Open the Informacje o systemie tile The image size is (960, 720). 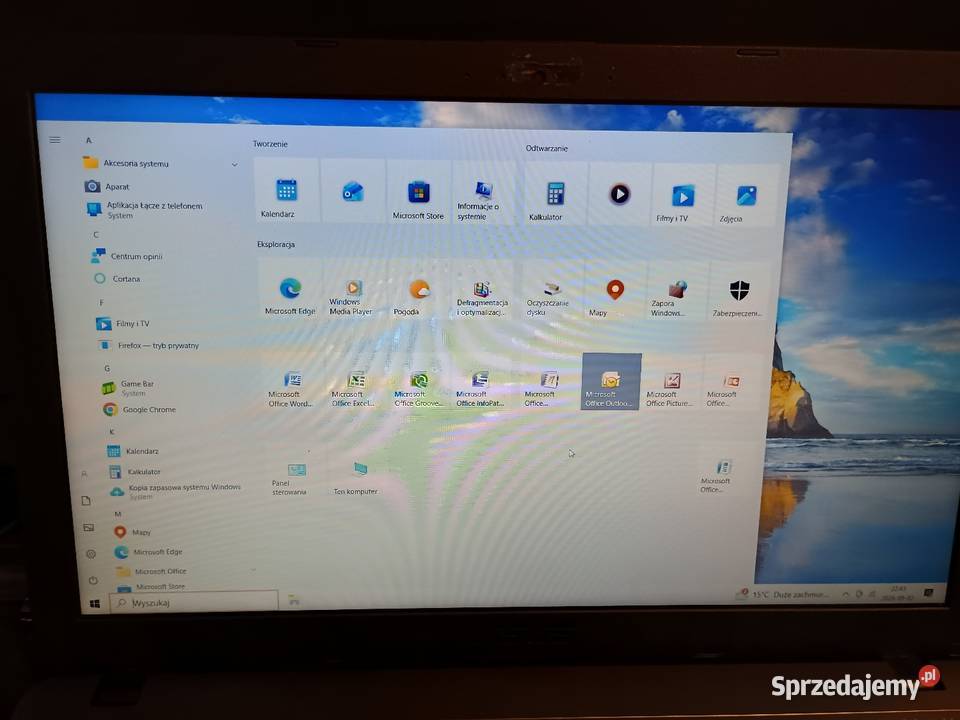[483, 192]
